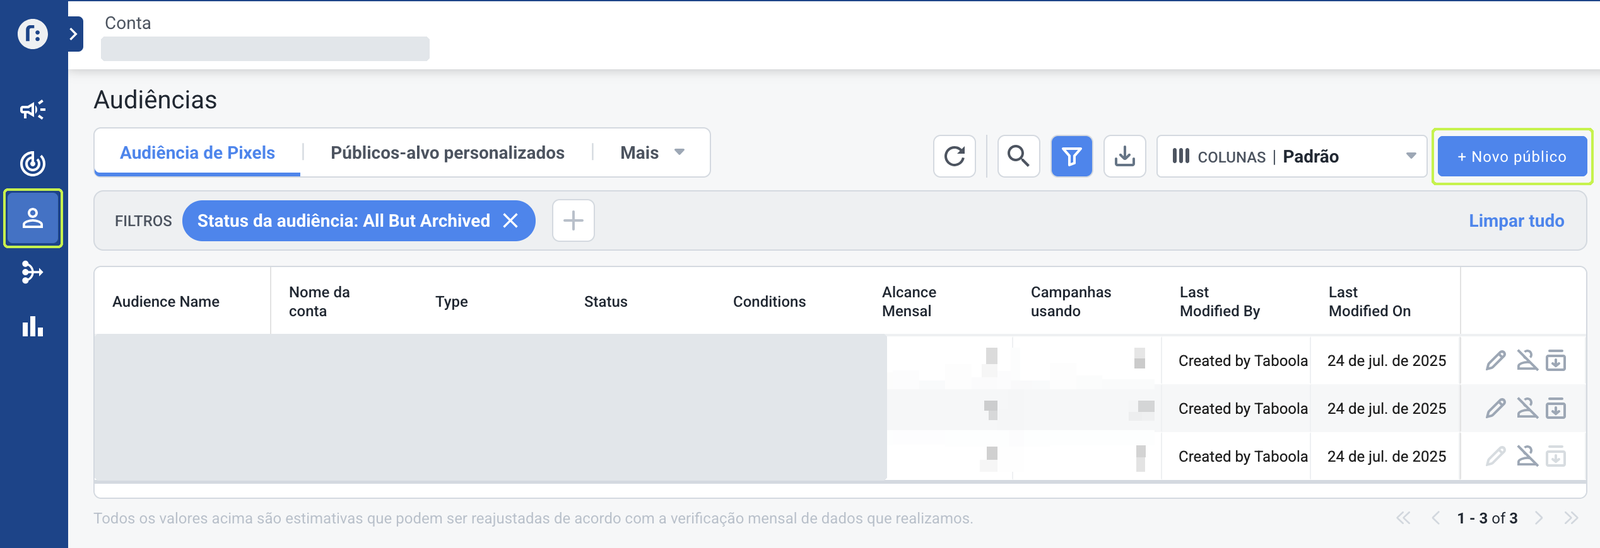Open the Mais dropdown tab
The height and width of the screenshot is (548, 1600).
[x=652, y=153]
